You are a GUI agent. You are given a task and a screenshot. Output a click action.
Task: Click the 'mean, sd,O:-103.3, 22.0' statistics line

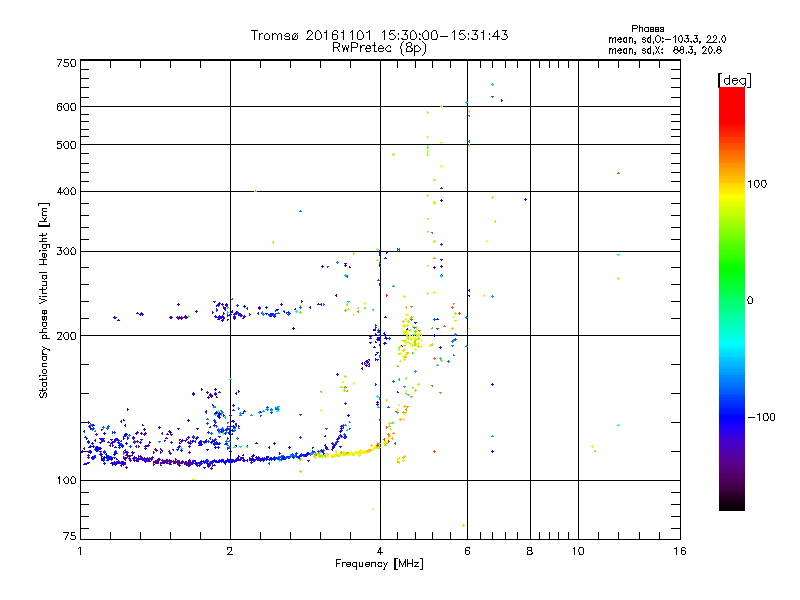click(667, 39)
